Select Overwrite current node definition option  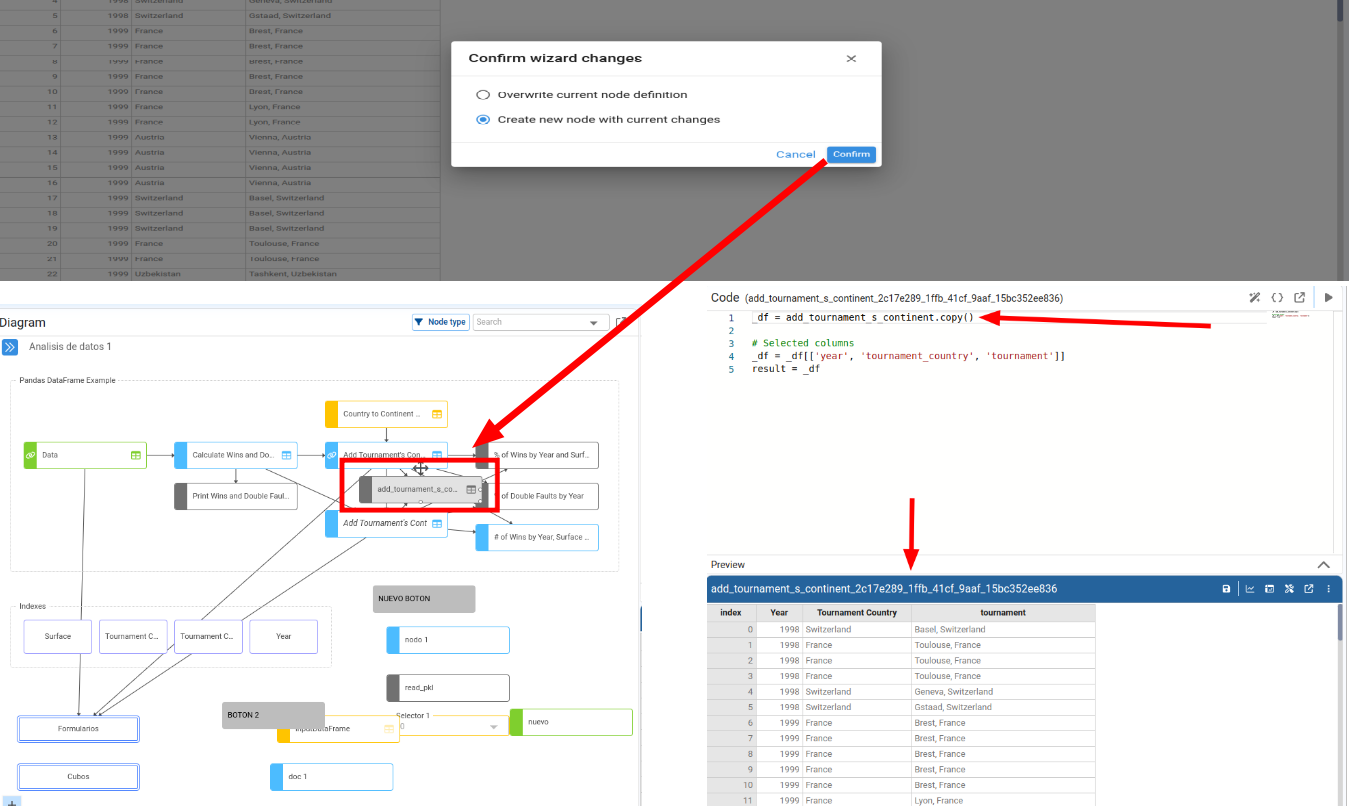(483, 95)
